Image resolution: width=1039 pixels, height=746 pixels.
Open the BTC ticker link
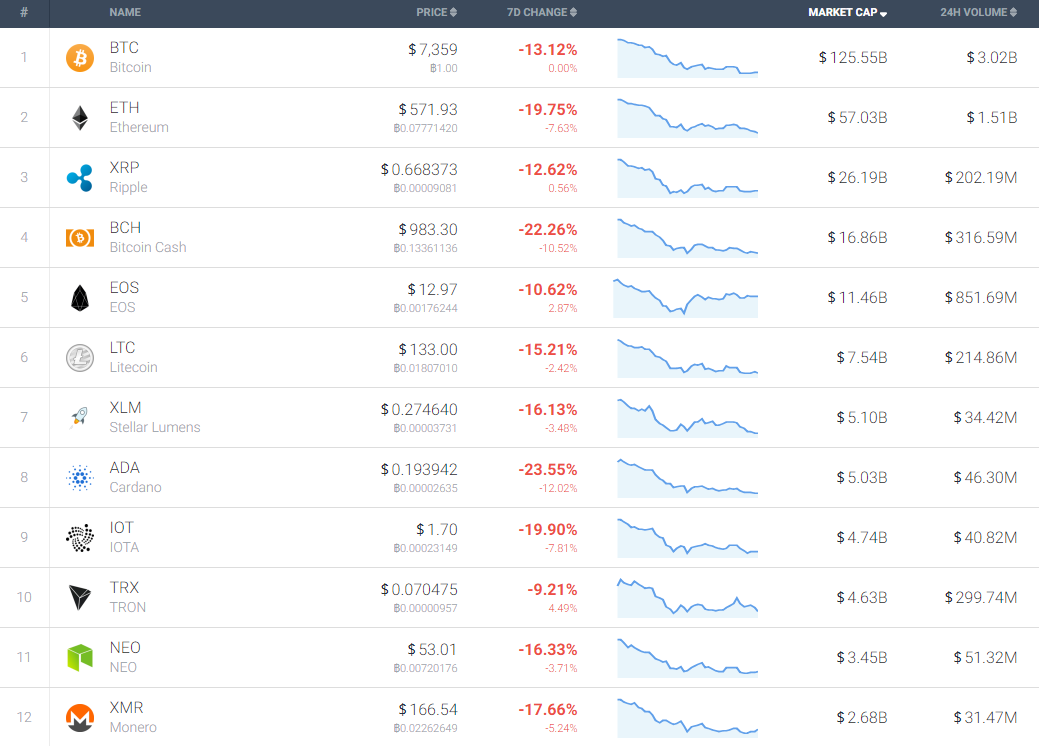pyautogui.click(x=124, y=48)
